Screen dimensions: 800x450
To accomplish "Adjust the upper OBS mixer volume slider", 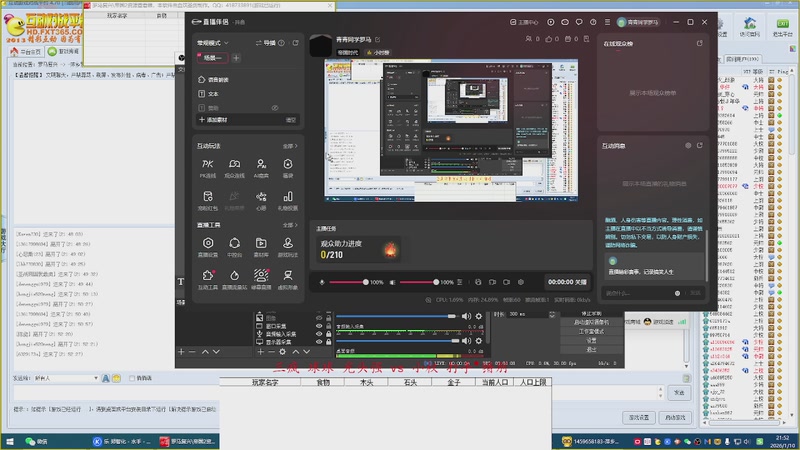I will [x=396, y=316].
